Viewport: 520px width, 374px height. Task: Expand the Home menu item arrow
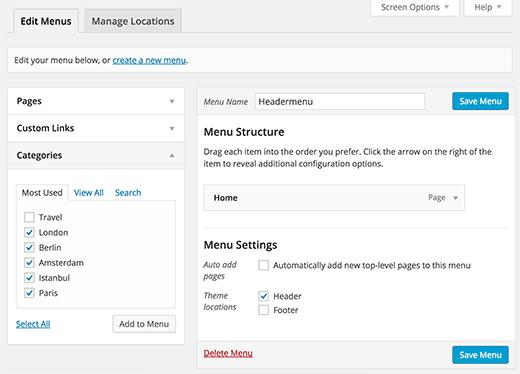tap(455, 198)
